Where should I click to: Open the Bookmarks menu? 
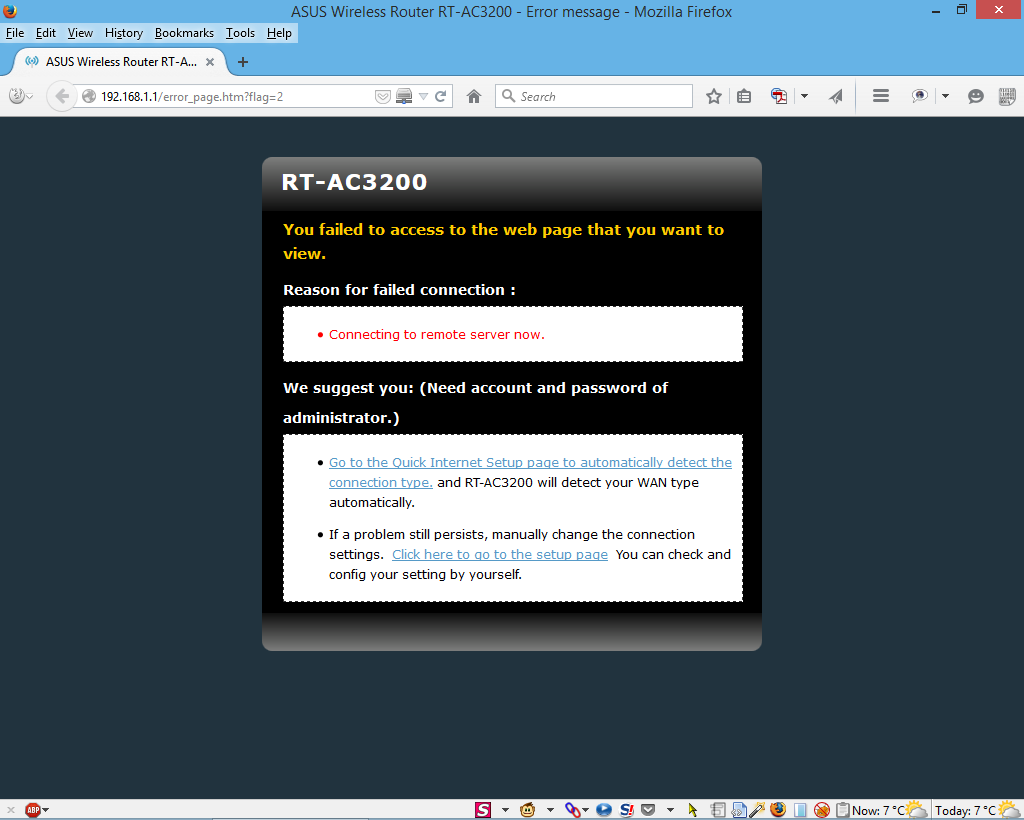(x=184, y=33)
